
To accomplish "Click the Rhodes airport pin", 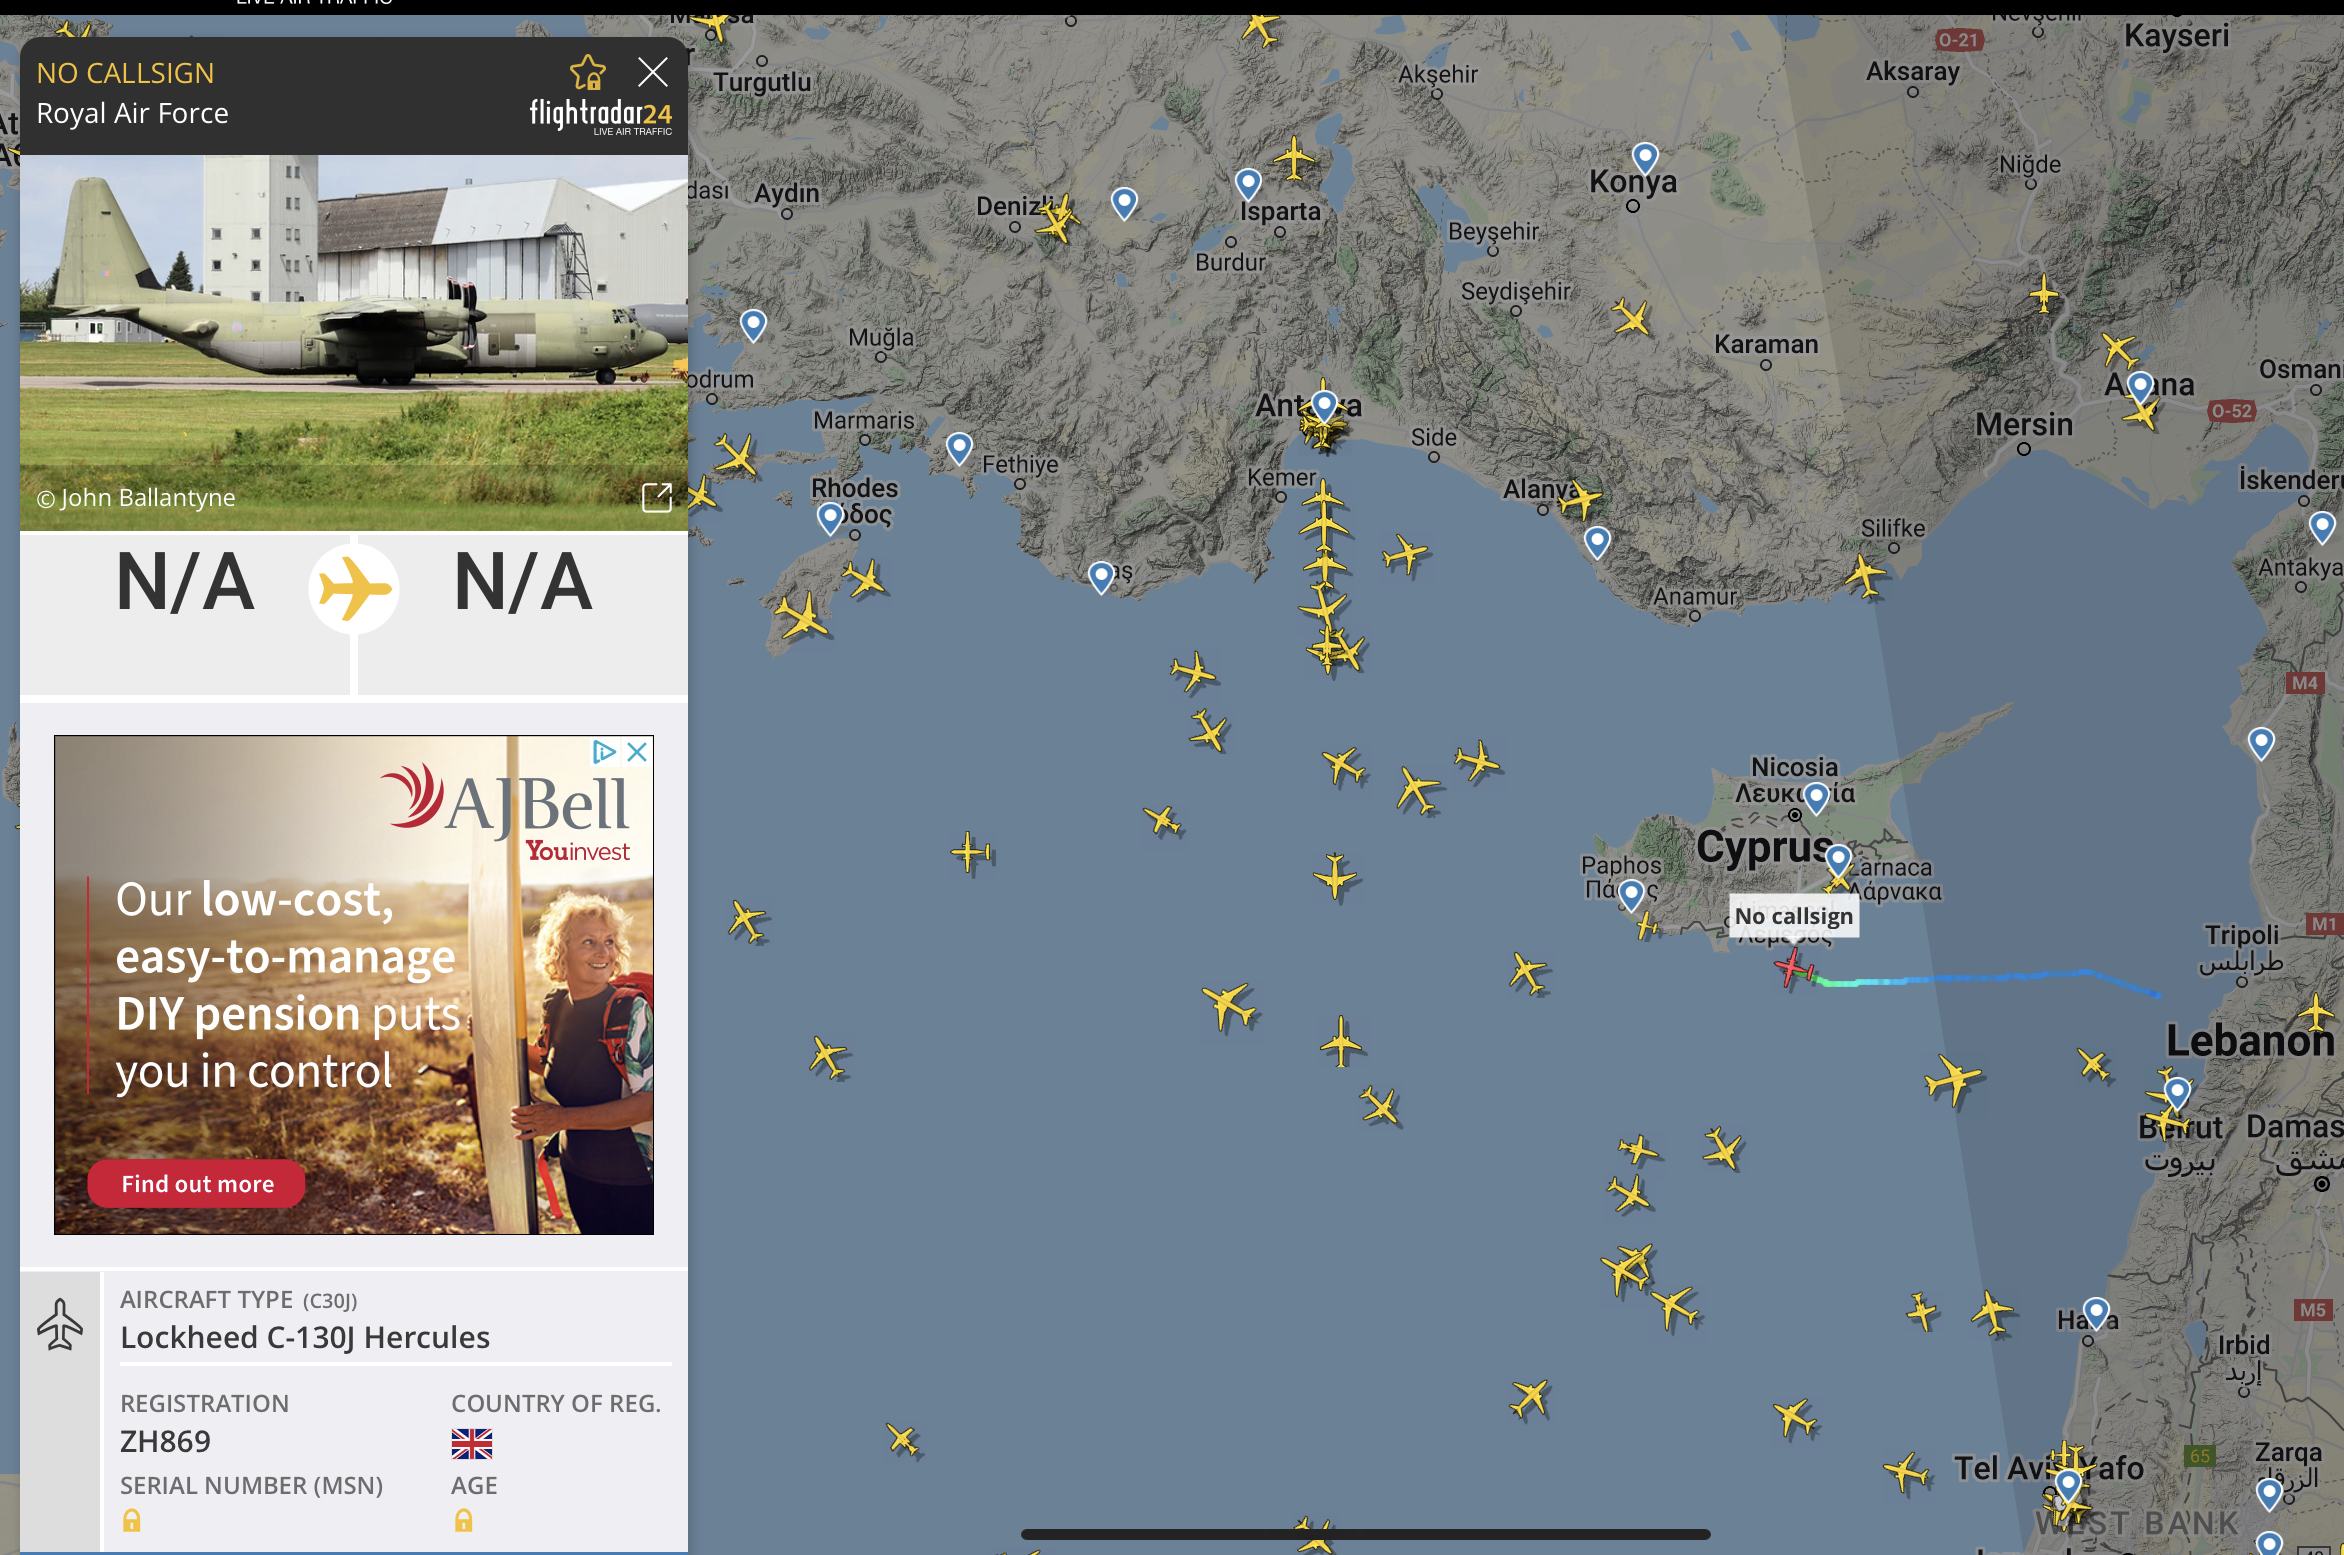I will 830,517.
